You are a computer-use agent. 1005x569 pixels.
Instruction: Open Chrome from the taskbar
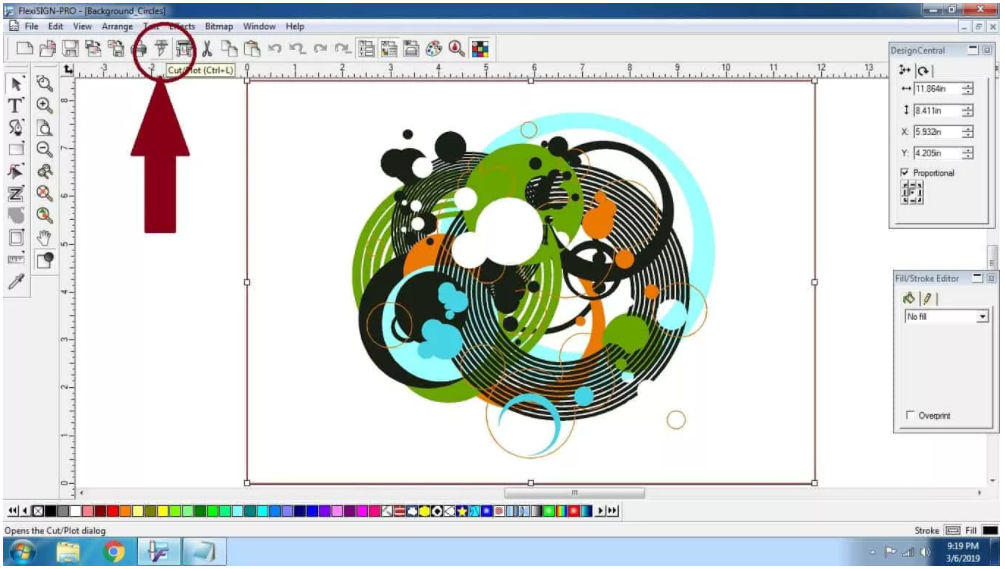(x=114, y=551)
